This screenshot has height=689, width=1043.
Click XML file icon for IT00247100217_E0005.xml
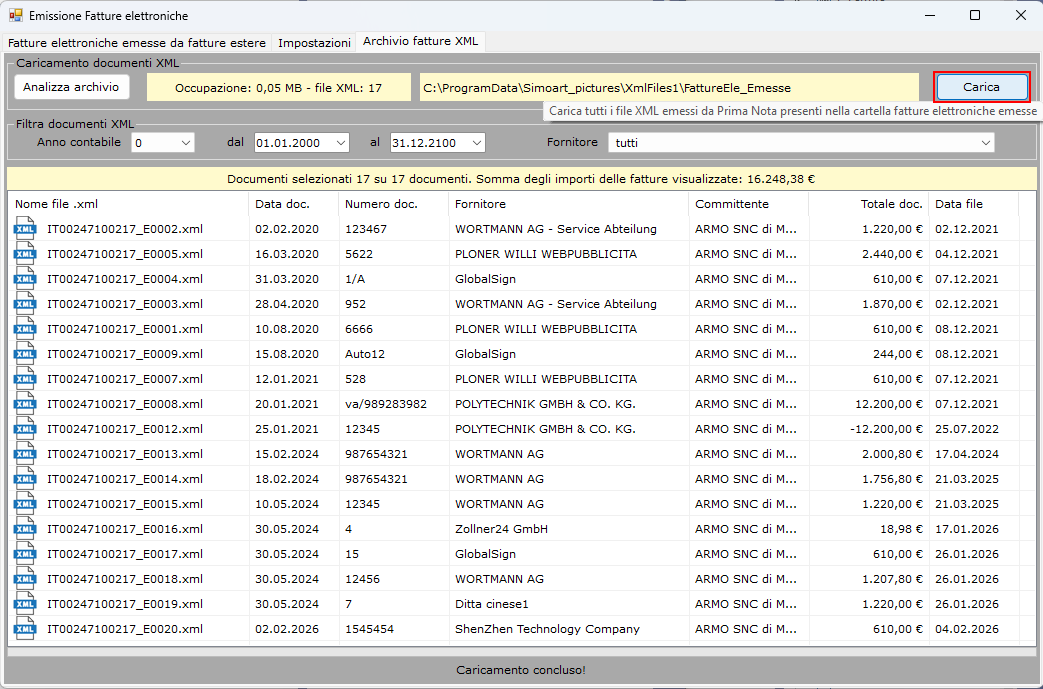[x=24, y=254]
